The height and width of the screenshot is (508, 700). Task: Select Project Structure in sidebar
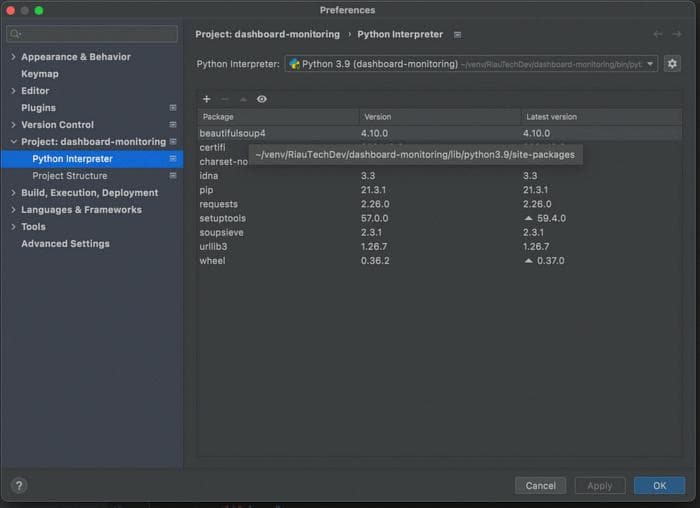(69, 176)
